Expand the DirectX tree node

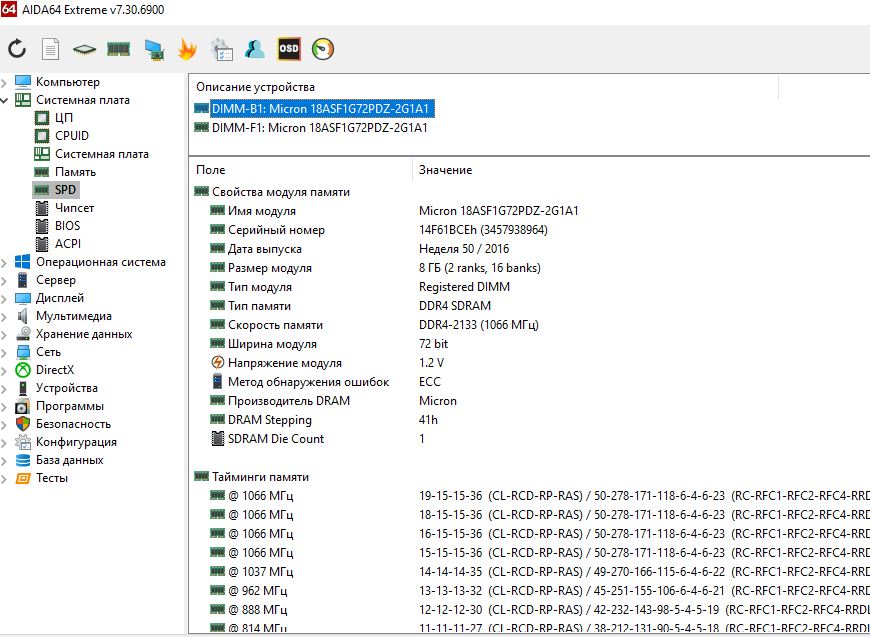click(x=4, y=370)
